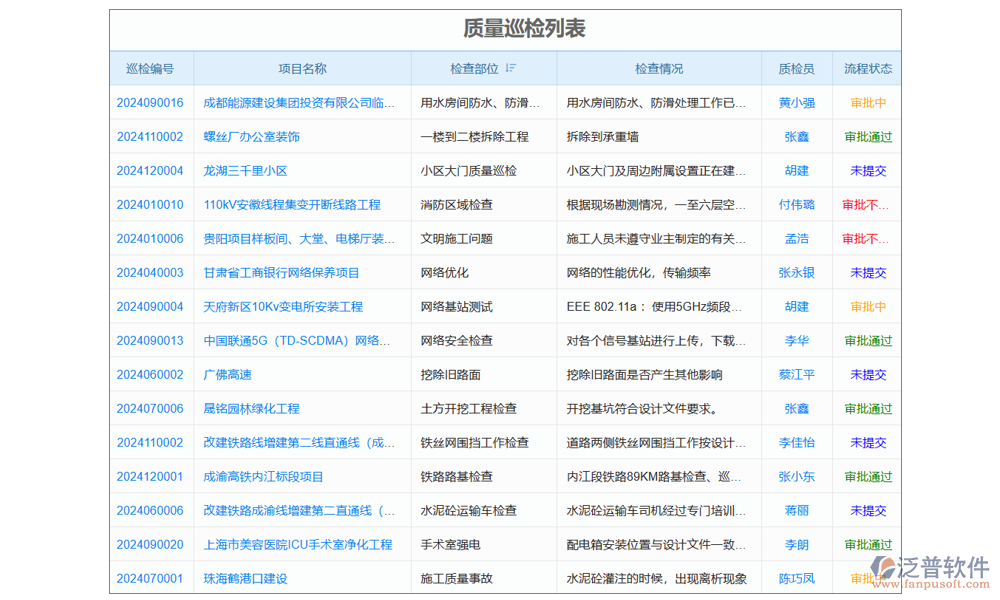This screenshot has width=1000, height=600.
Task: Select inspector 胡建 for 龙湖三千里小区
Action: pyautogui.click(x=796, y=171)
